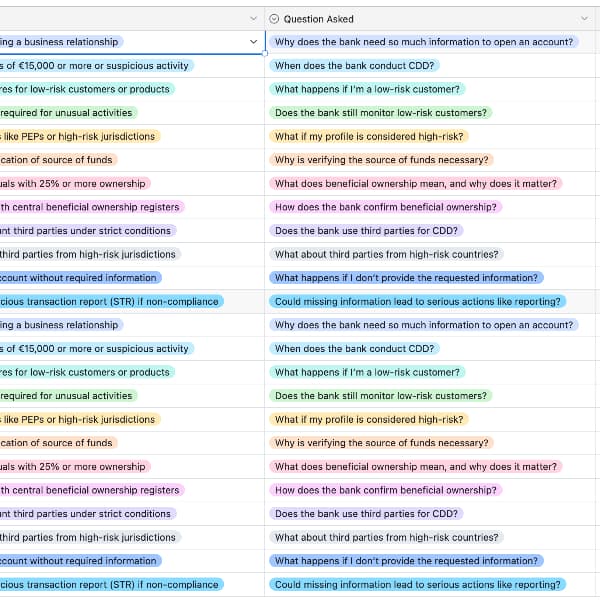Select the first 'What does beneficial ownership mean' tag

pos(416,184)
